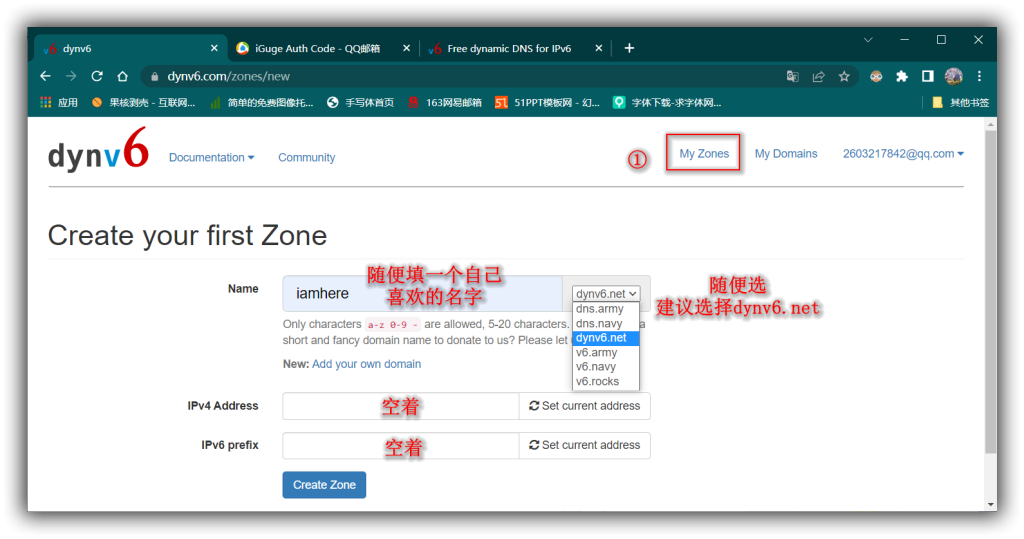Open the Chrome profile avatar
The image size is (1024, 539).
[953, 76]
